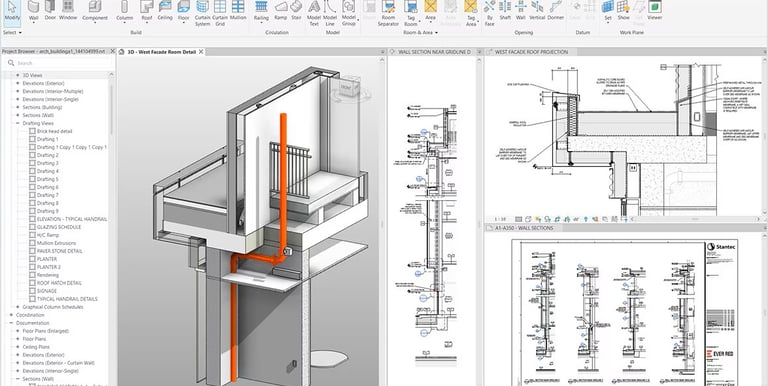Switch to WALL SECTION NEAR GRIDLINE D tab
The height and width of the screenshot is (386, 768).
click(x=434, y=52)
